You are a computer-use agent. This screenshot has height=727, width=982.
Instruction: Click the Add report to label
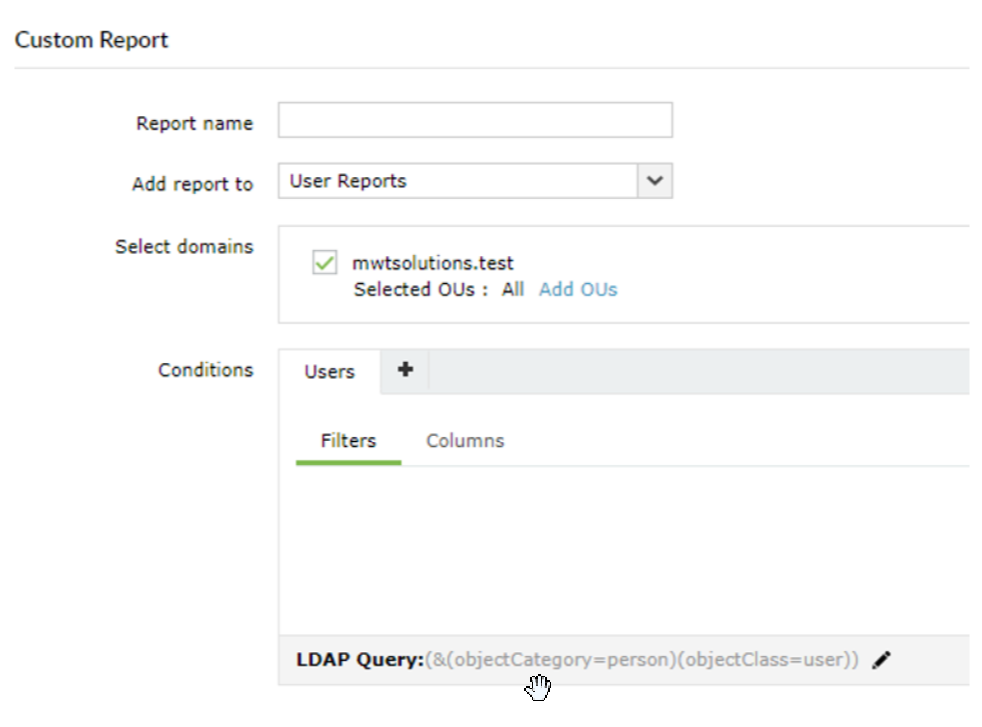pos(192,185)
